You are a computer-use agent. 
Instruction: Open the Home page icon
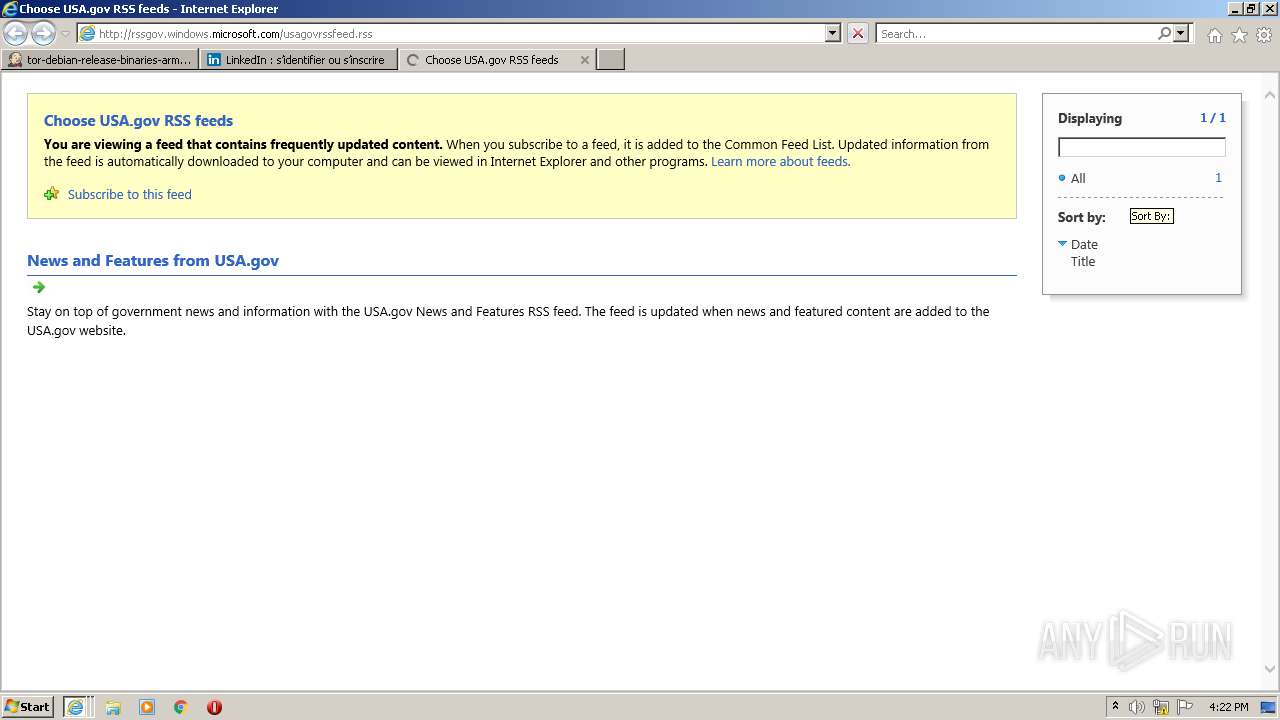(x=1214, y=35)
